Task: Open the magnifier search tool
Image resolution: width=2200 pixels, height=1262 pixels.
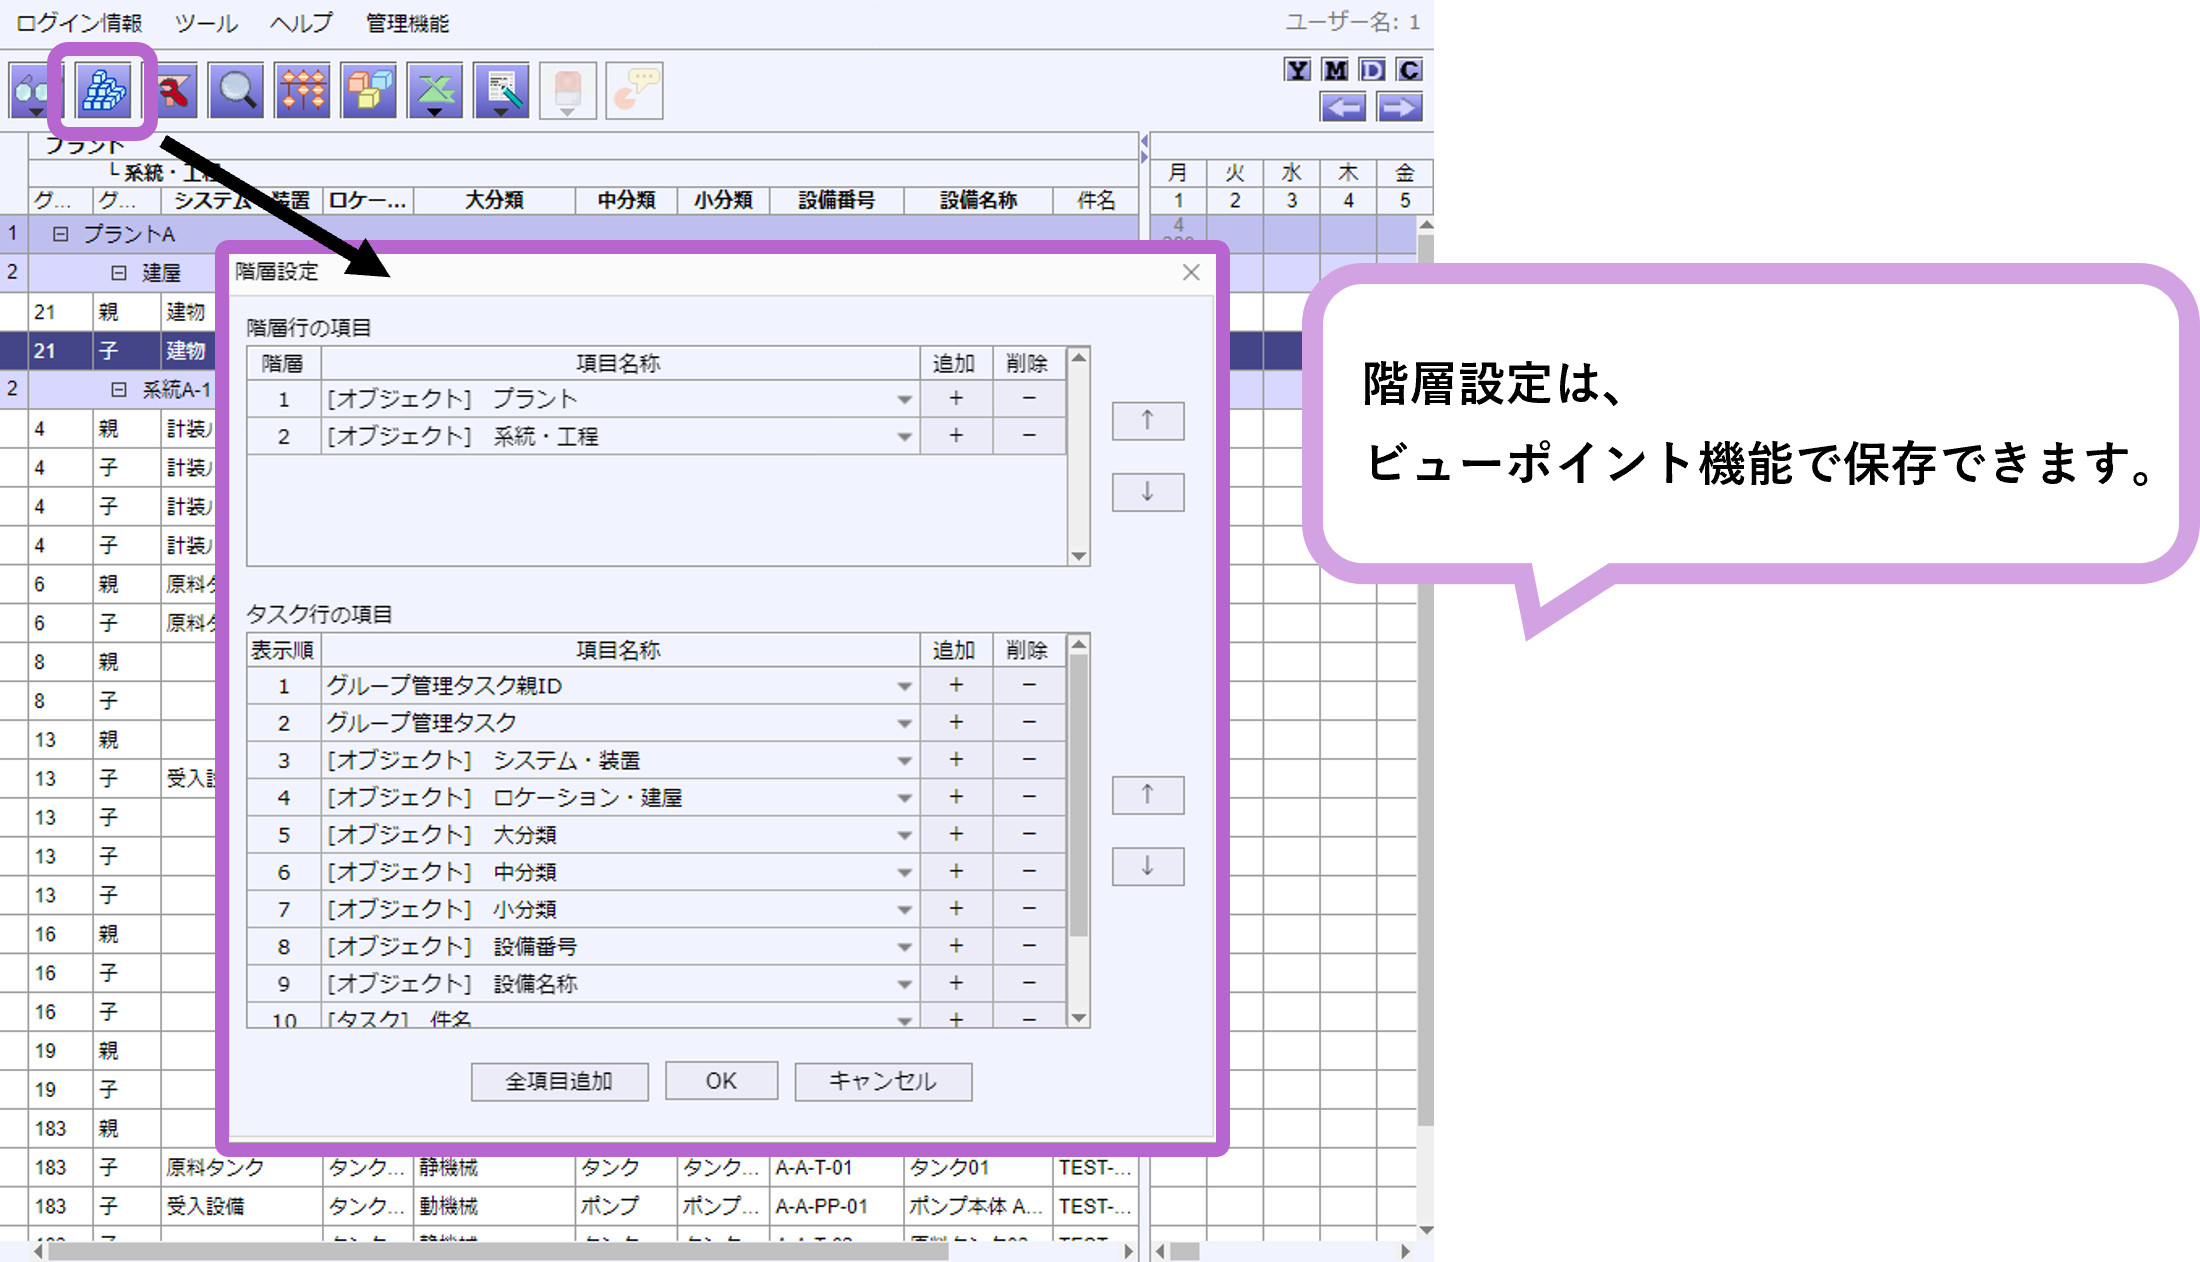Action: point(236,91)
